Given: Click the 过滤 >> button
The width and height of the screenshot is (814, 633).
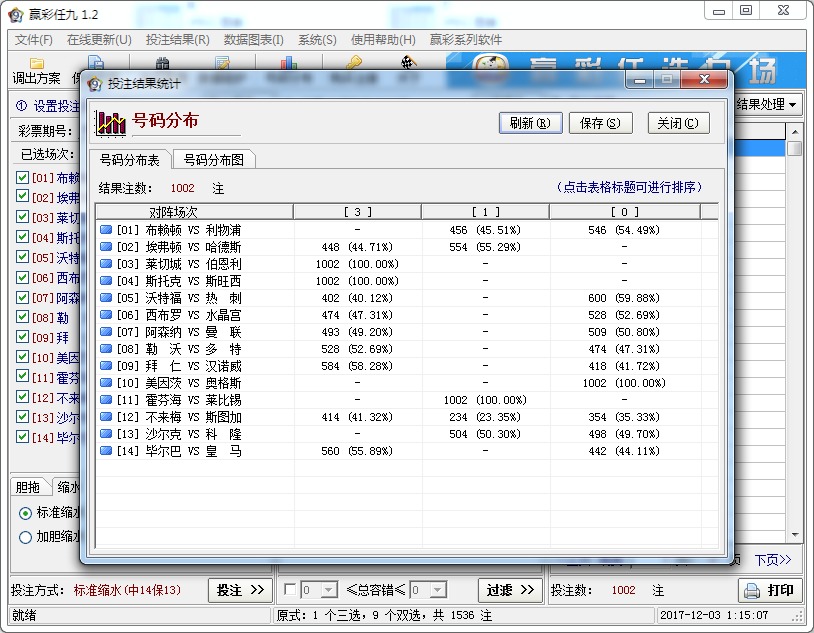Looking at the screenshot, I should click(508, 590).
